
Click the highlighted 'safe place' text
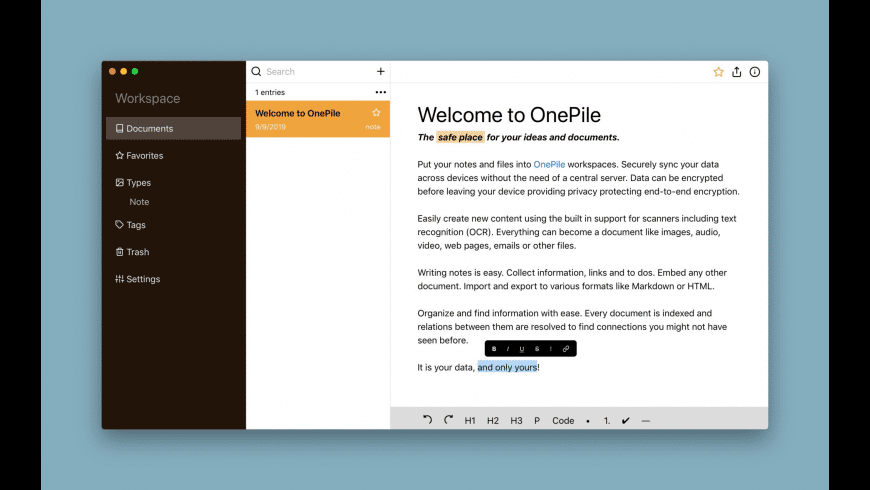pyautogui.click(x=460, y=137)
